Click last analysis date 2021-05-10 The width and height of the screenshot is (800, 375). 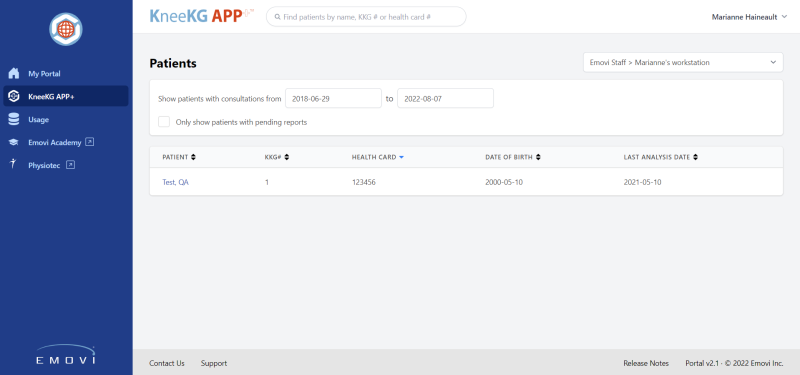click(642, 182)
